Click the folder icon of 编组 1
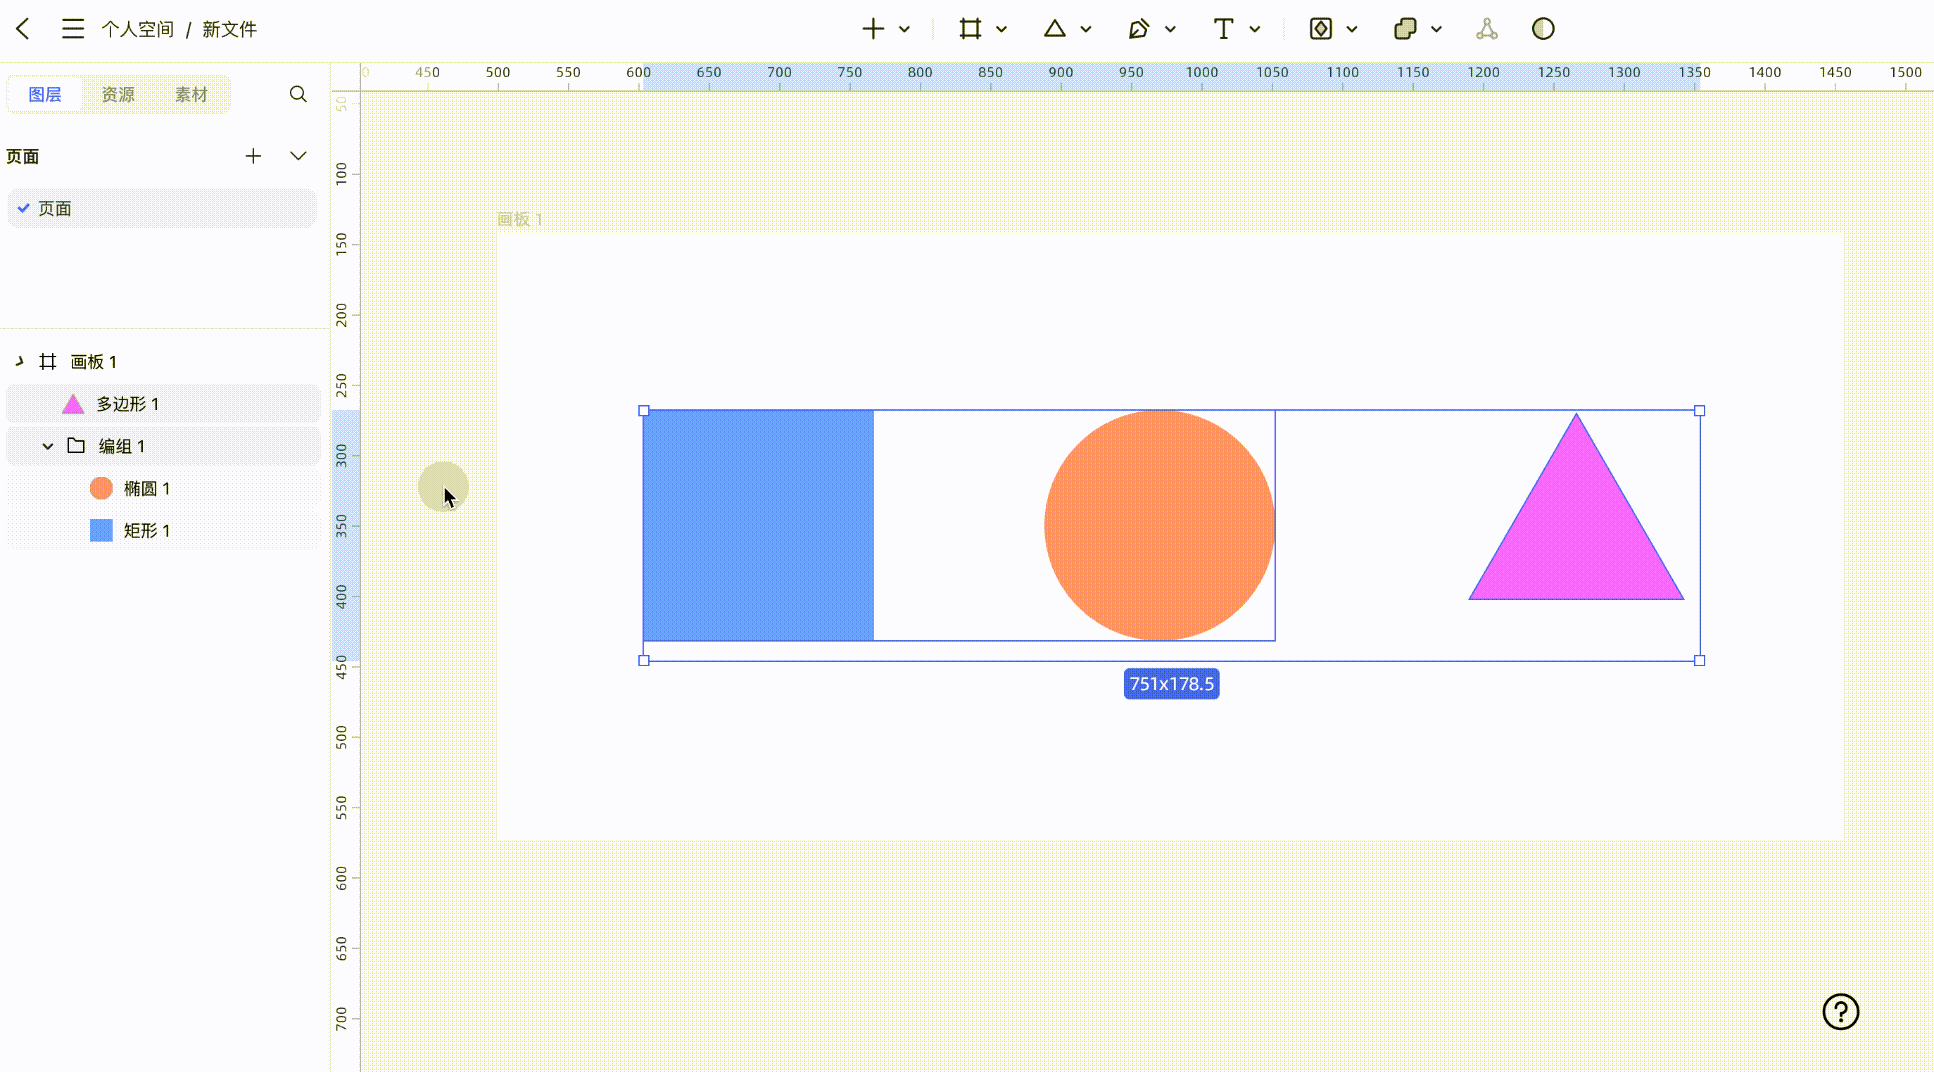1934x1072 pixels. [76, 445]
